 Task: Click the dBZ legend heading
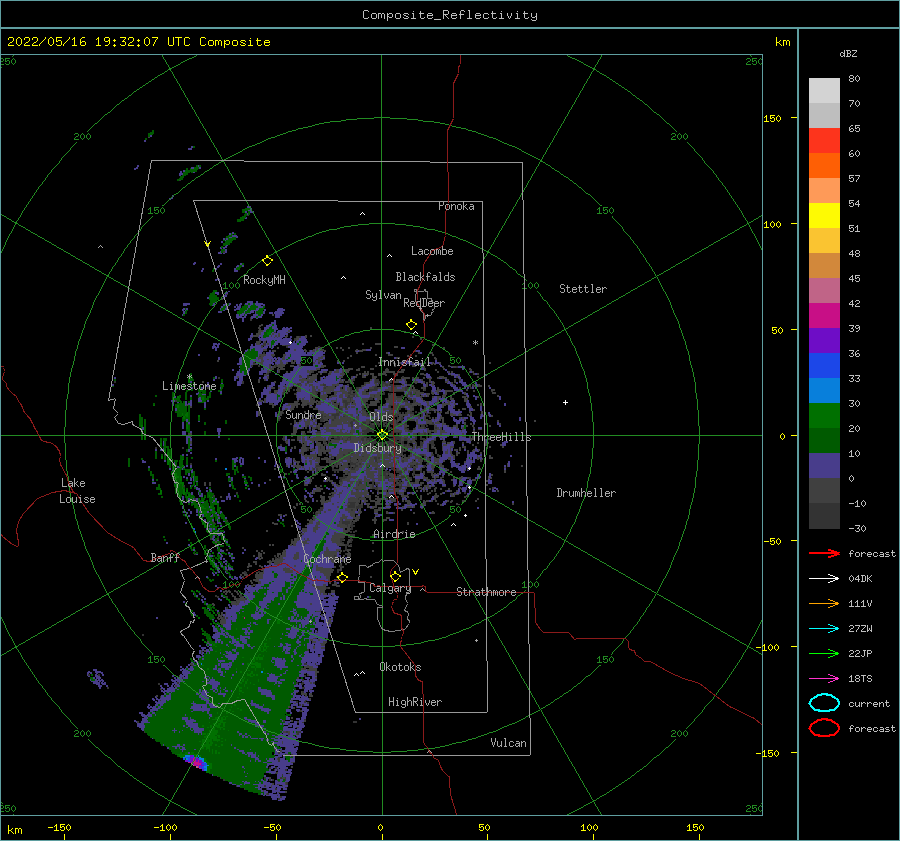848,53
